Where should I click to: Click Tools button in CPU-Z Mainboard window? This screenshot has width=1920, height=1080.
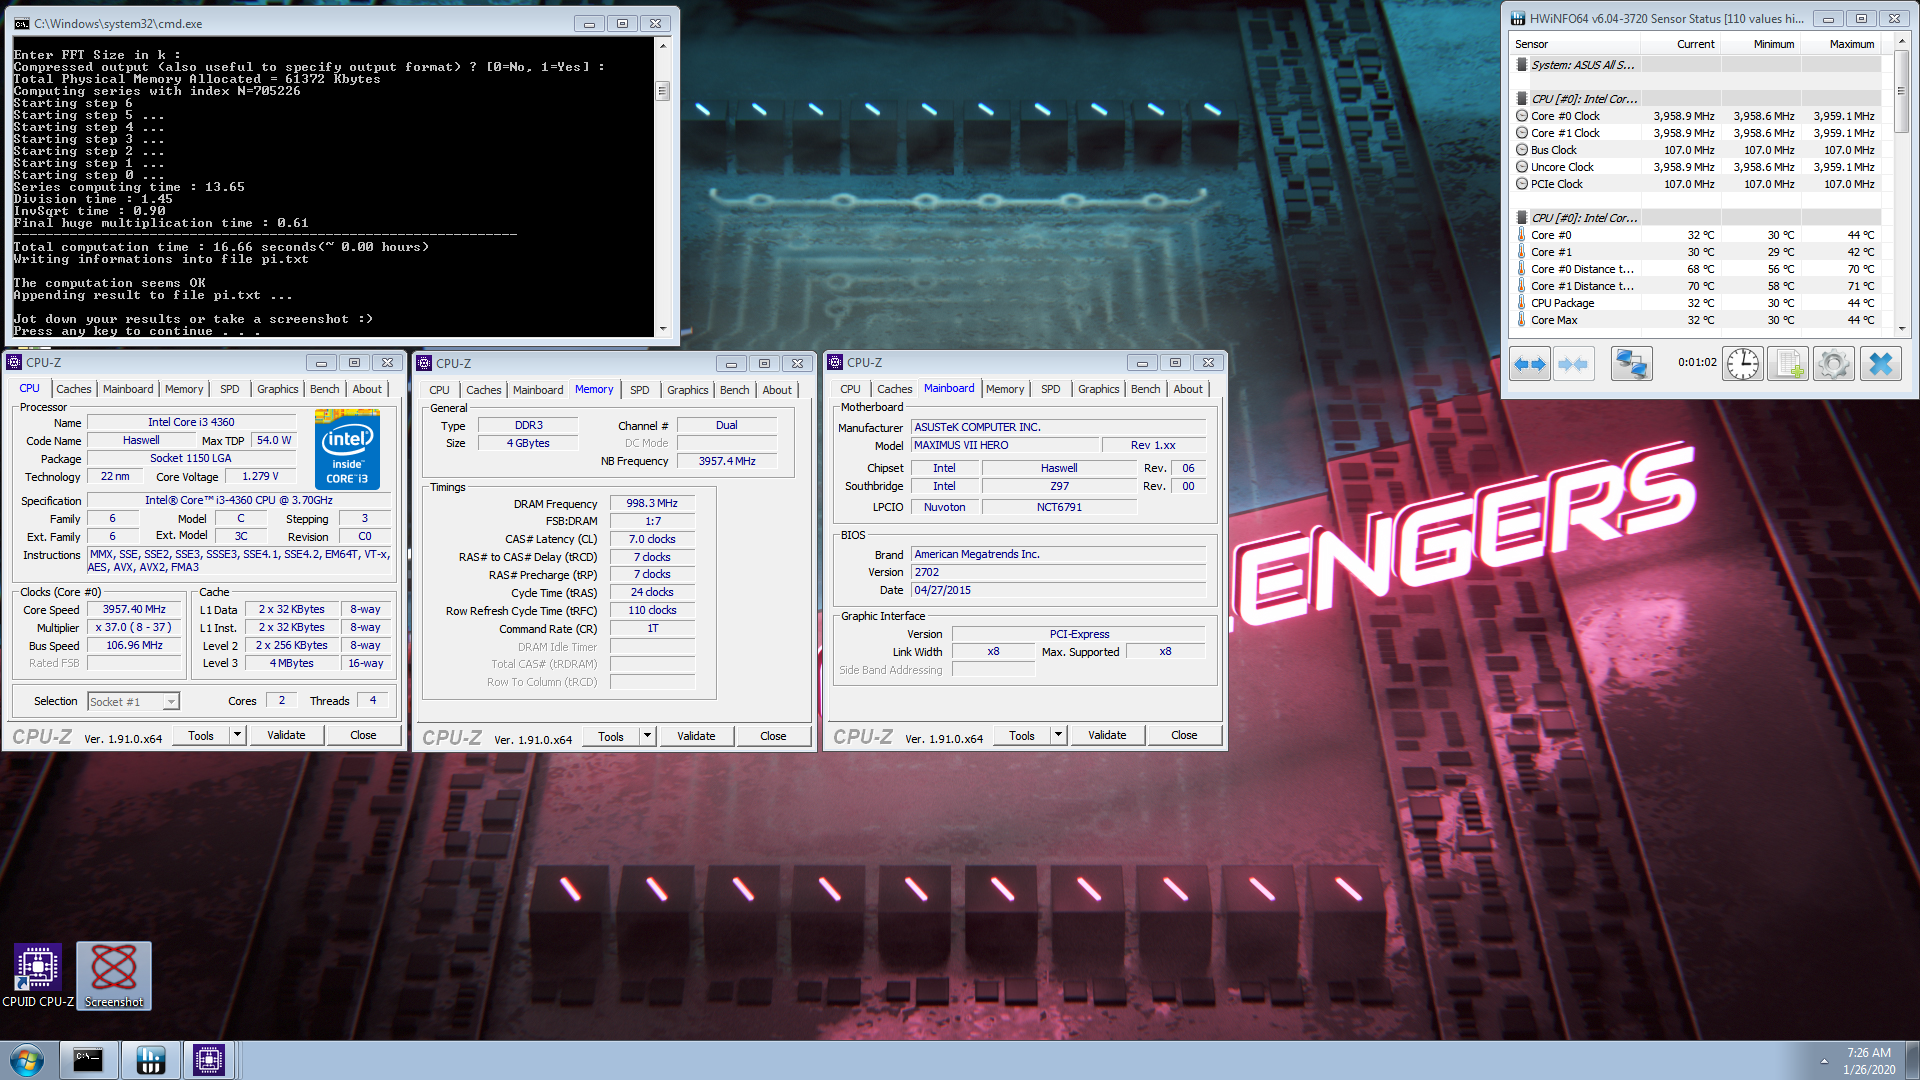(x=1021, y=735)
